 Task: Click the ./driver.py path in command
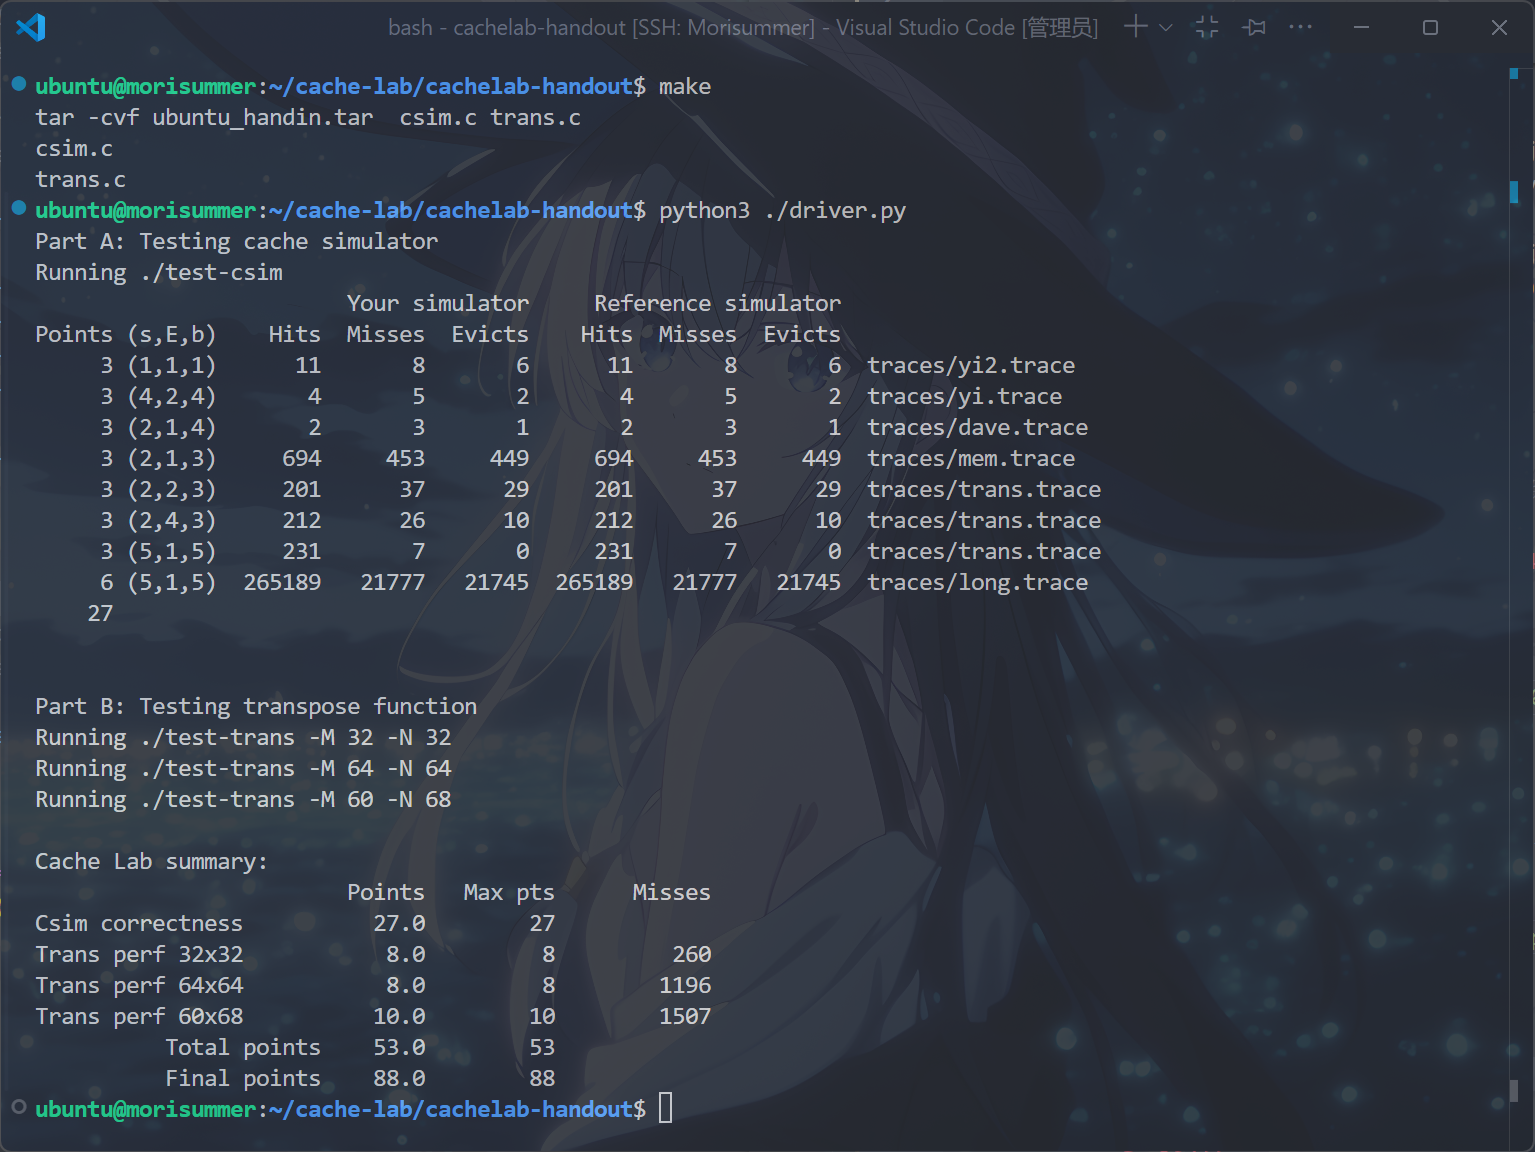point(834,211)
